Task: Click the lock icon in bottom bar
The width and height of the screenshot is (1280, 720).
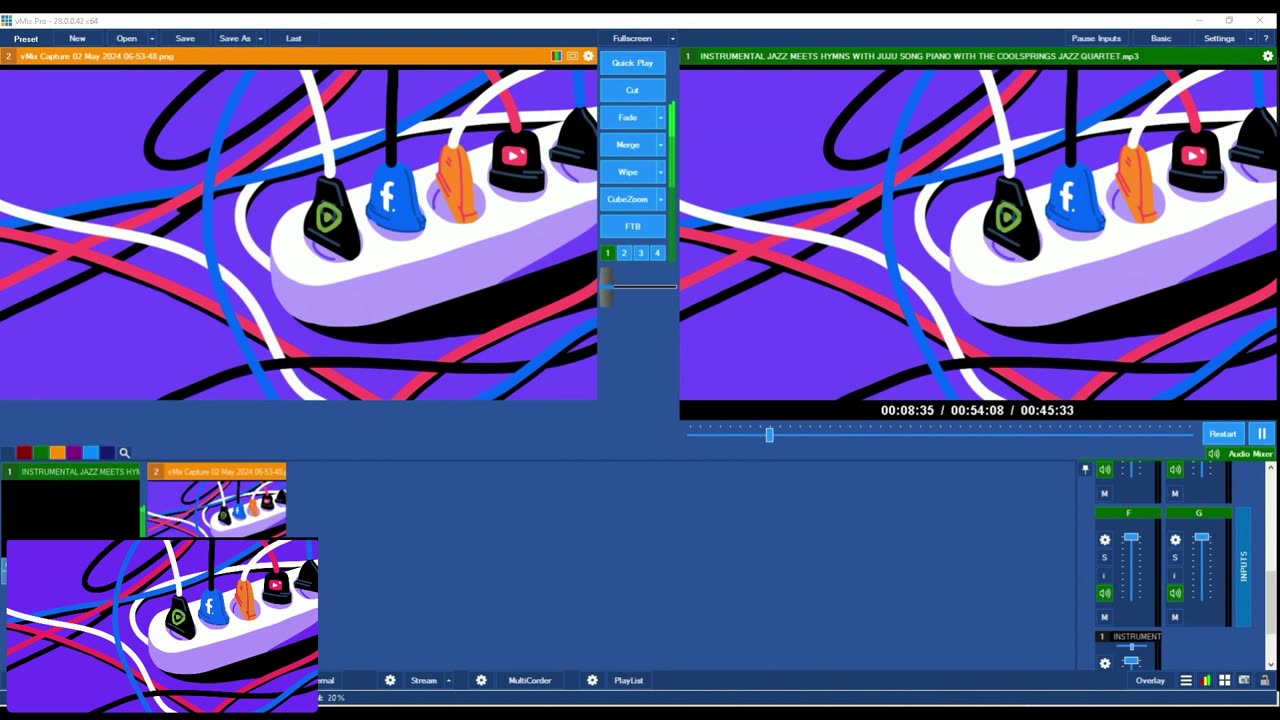Action: 1264,680
